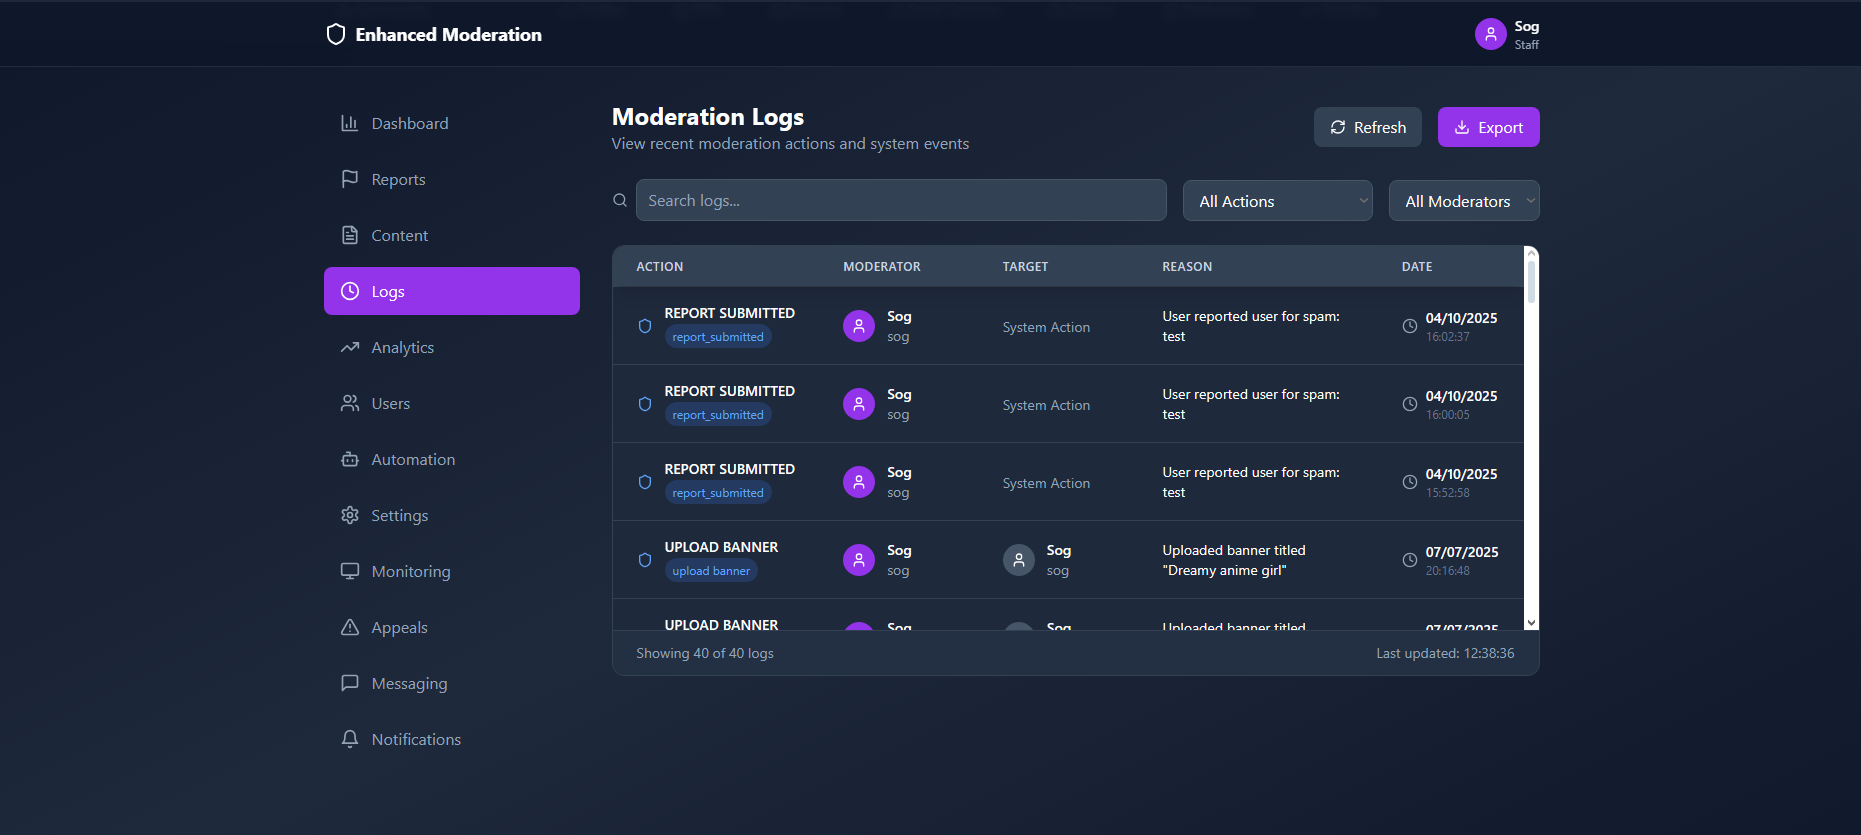Click moderator avatar on 16:00:05 row
Screen dimensions: 1861x835
(x=859, y=404)
